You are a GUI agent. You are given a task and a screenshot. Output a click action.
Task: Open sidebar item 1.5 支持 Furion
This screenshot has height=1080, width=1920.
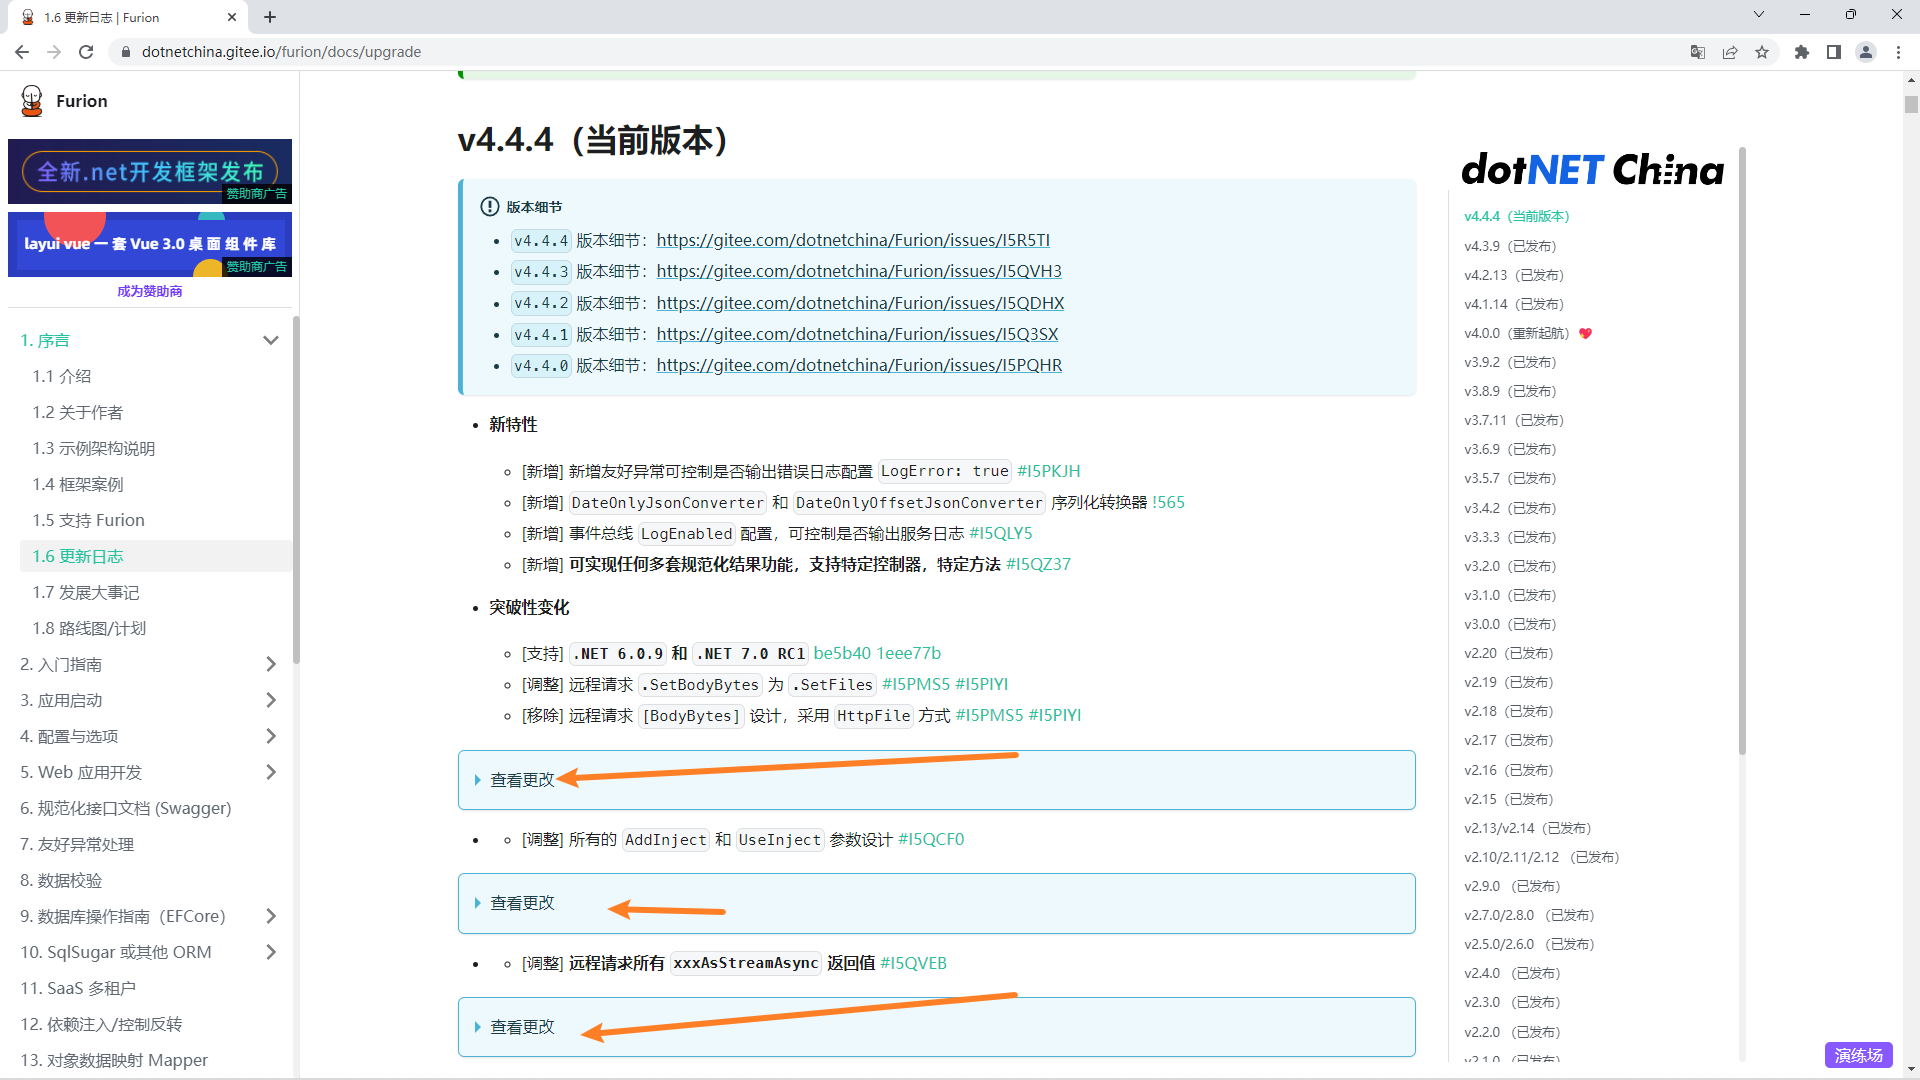tap(88, 520)
